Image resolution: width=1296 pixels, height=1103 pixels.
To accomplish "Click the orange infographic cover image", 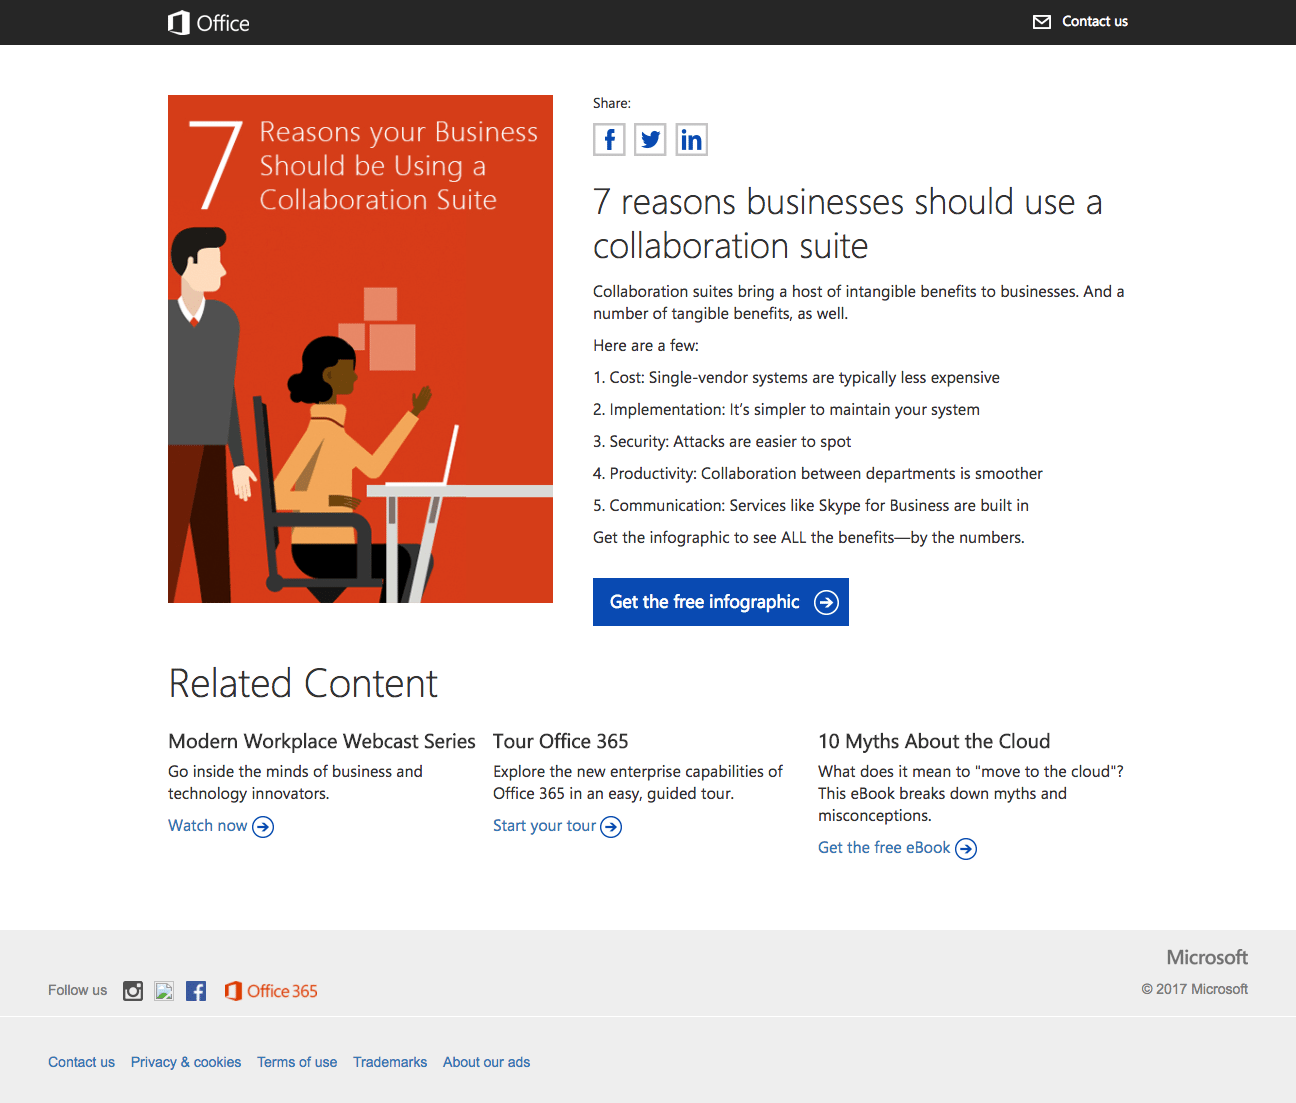I will click(360, 349).
